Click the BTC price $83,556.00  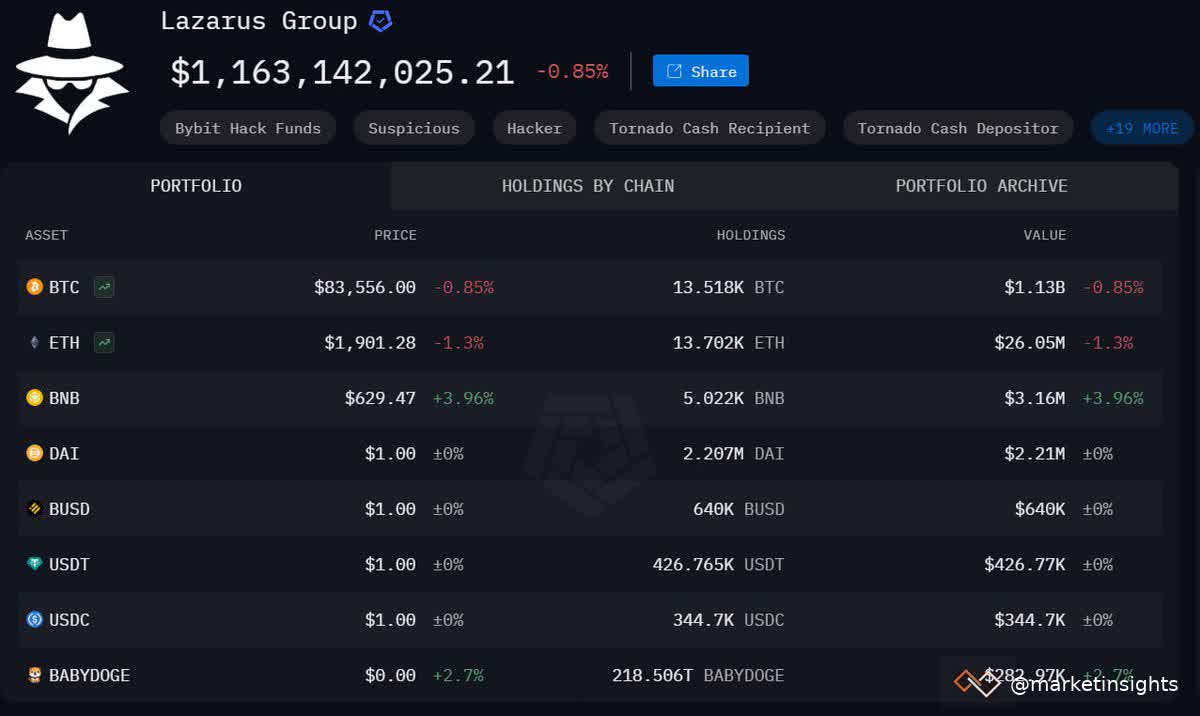[365, 287]
